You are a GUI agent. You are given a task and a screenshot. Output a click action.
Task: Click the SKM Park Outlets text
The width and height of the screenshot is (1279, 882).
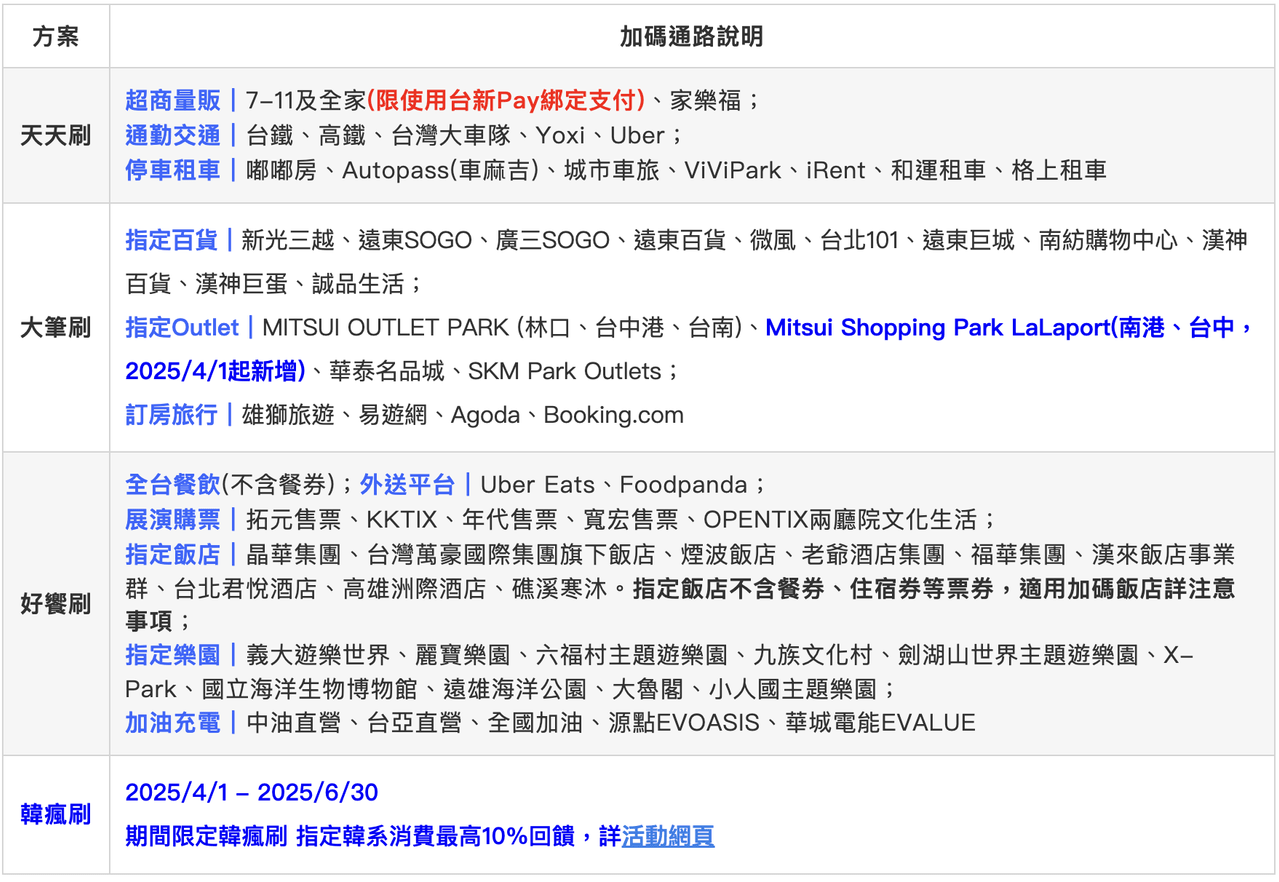(x=563, y=372)
